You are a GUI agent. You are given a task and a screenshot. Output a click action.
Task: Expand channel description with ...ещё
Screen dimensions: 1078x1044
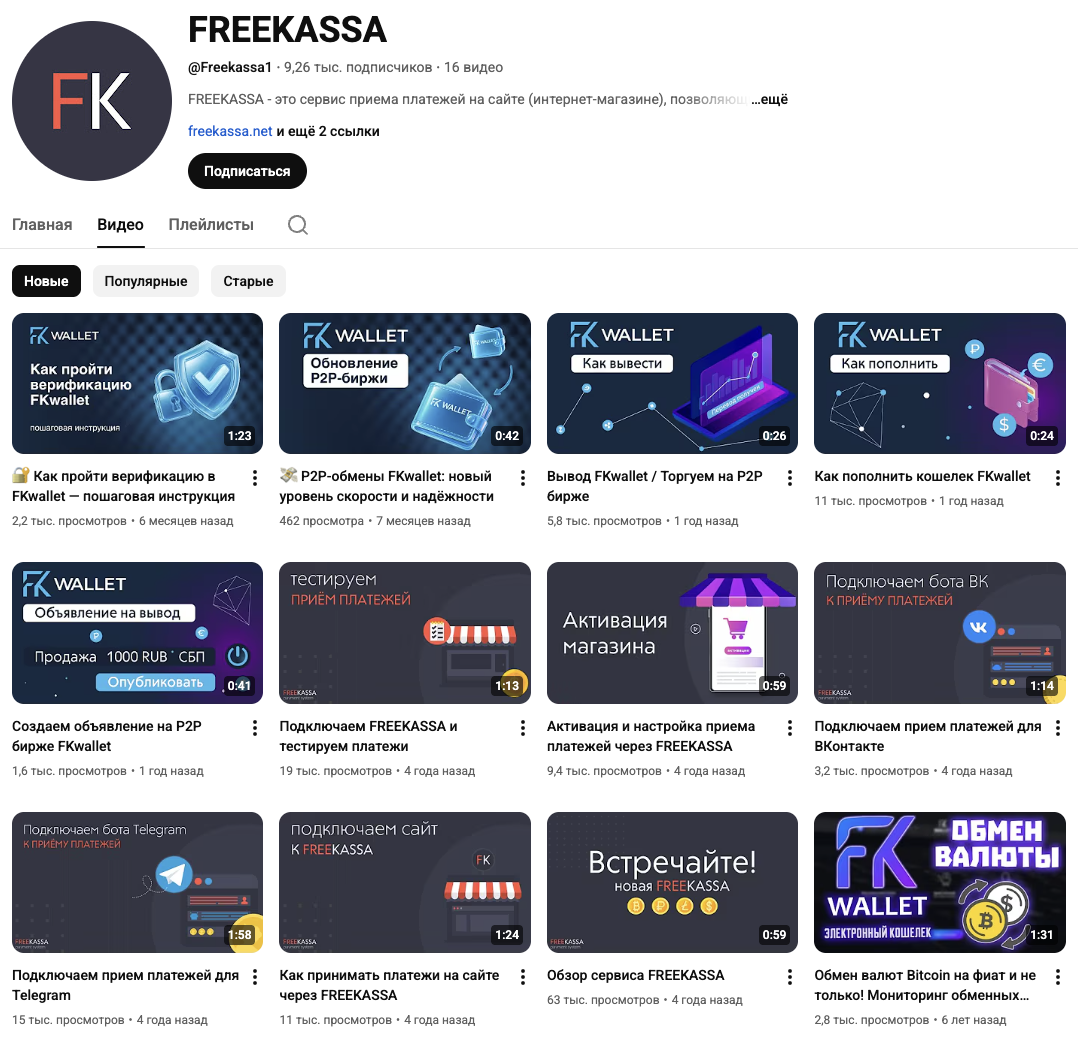tap(769, 100)
